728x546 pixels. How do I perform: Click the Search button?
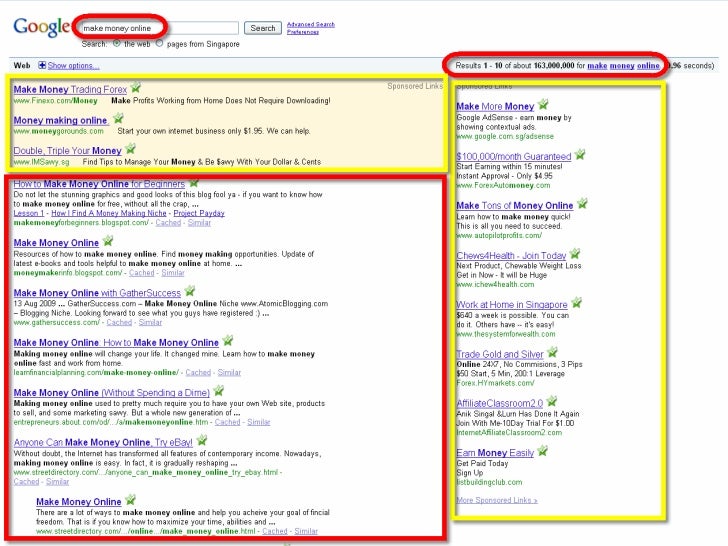pyautogui.click(x=263, y=28)
